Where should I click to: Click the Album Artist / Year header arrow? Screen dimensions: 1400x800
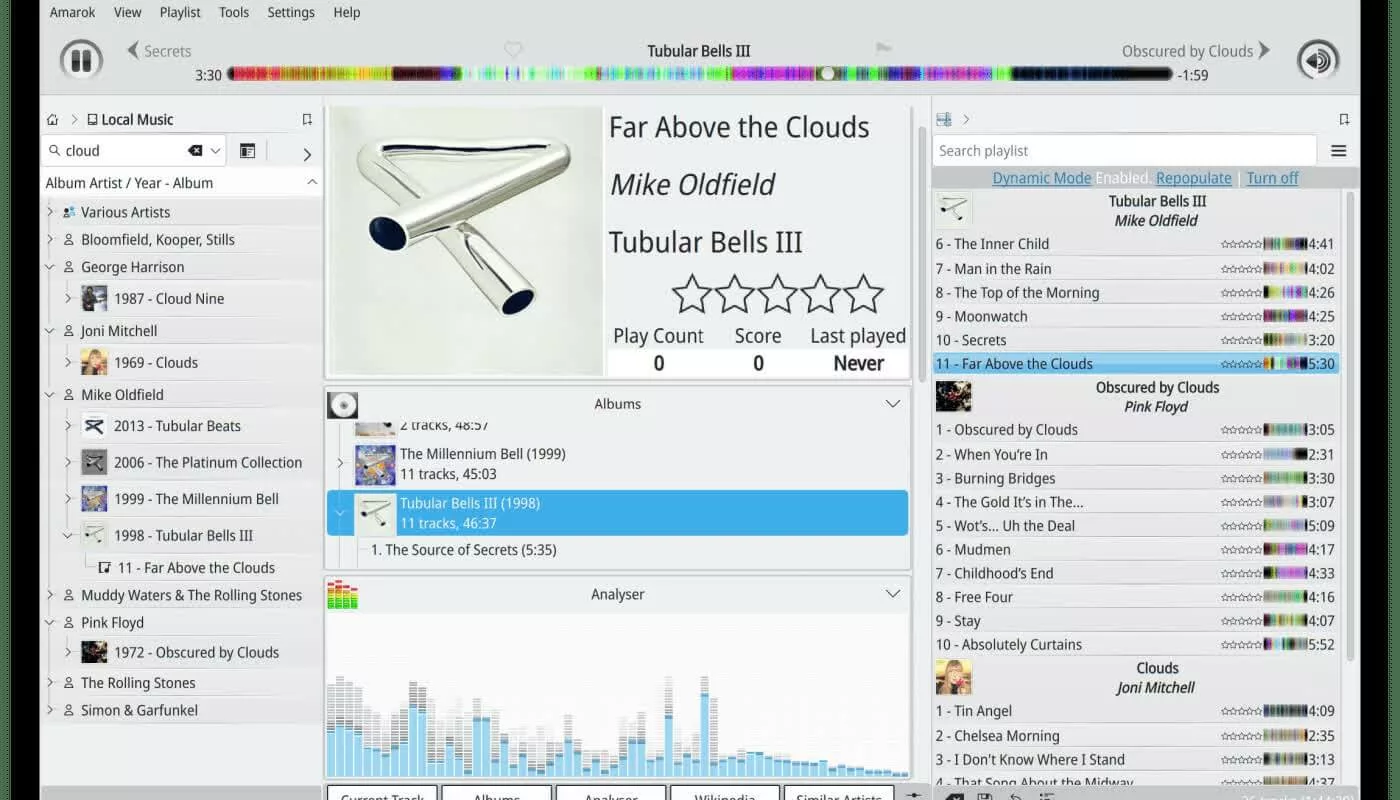click(x=312, y=182)
